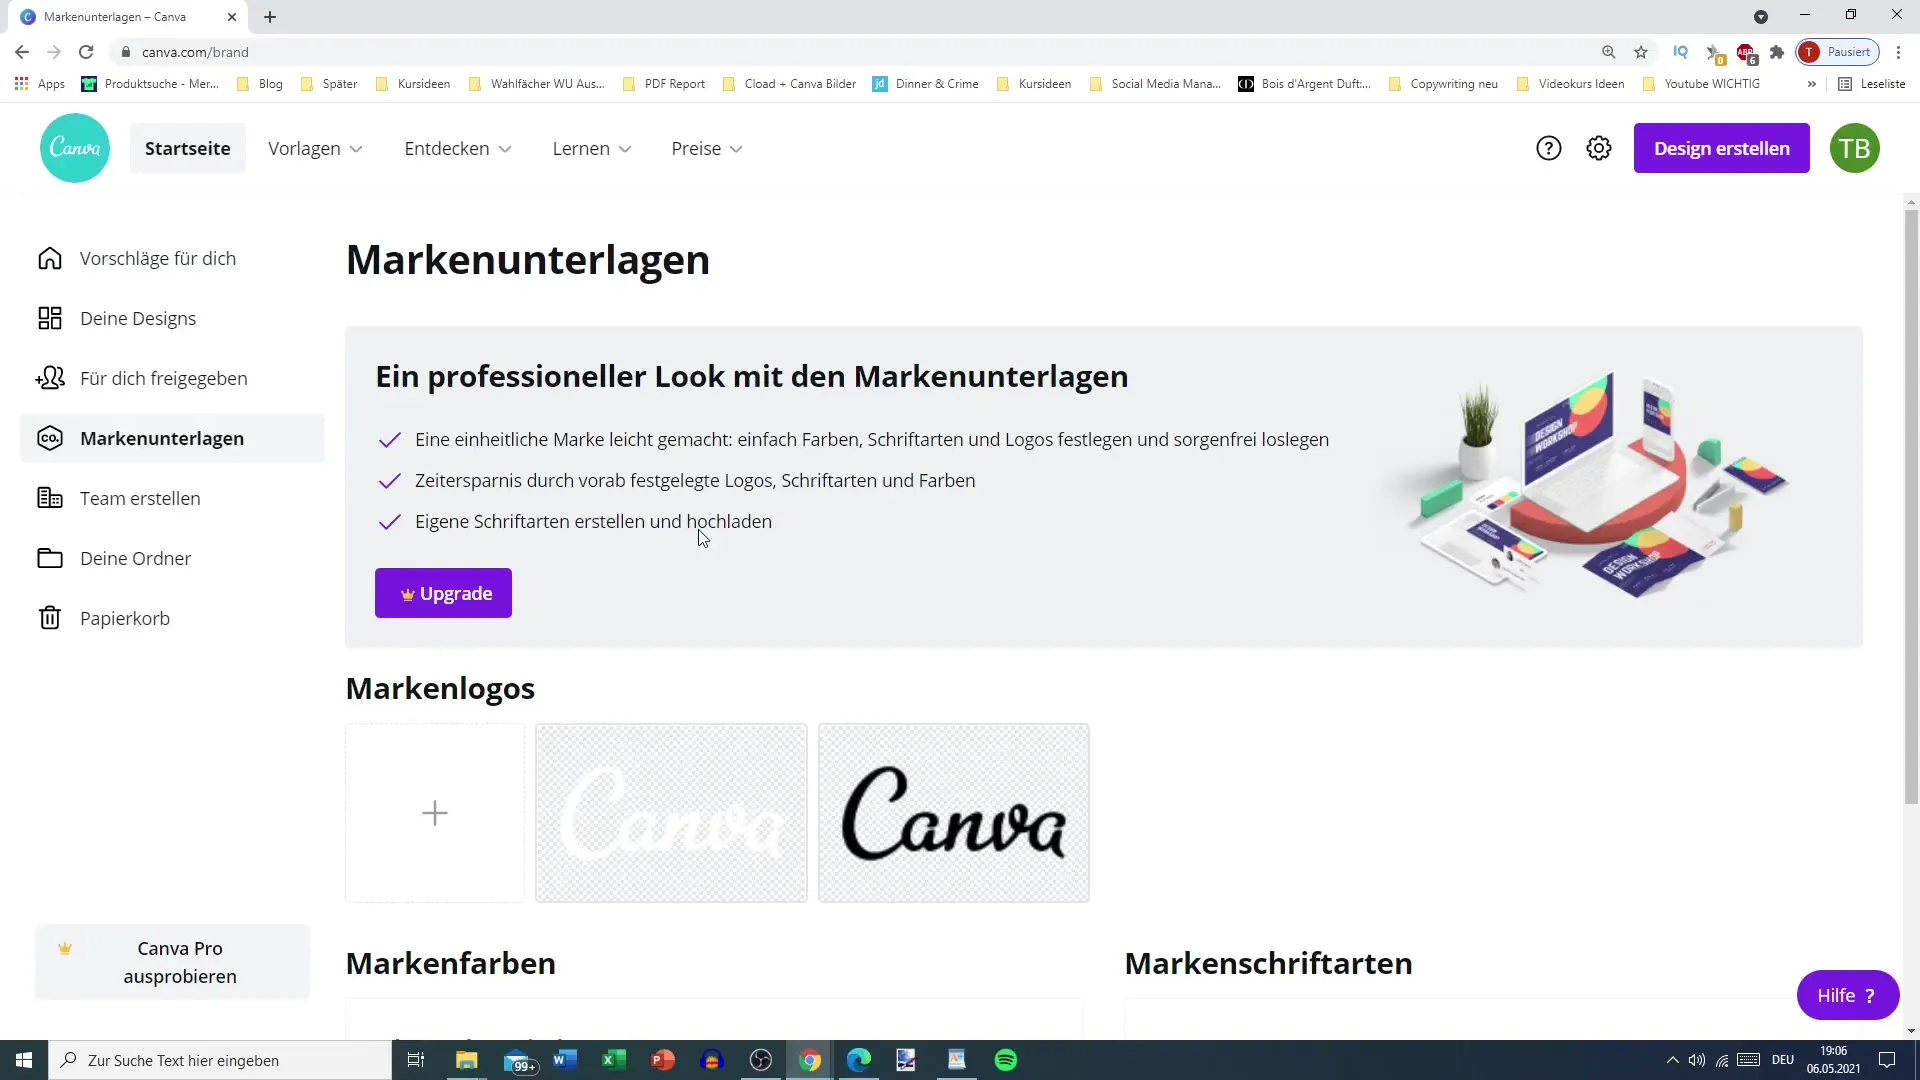
Task: Open Deine Ordner in sidebar
Action: point(172,558)
